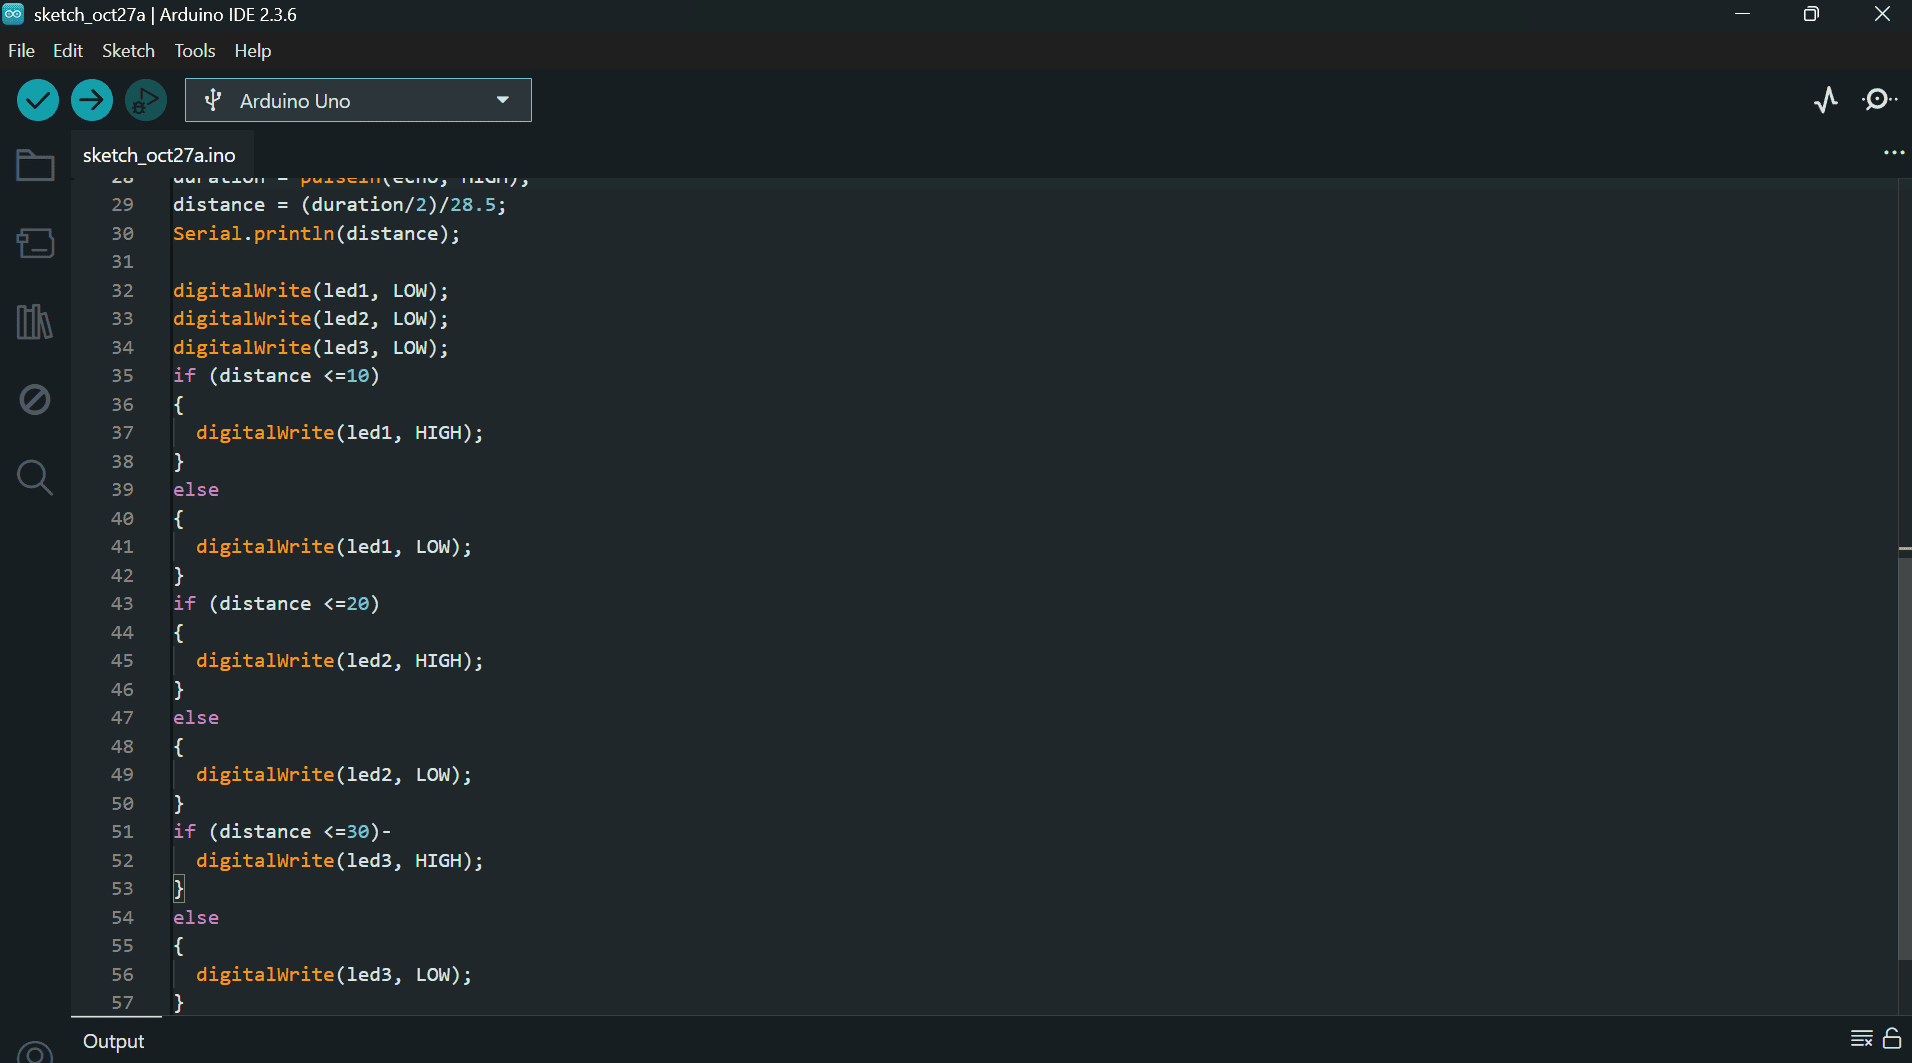Open the Serial Monitor
Viewport: 1912px width, 1063px height.
coord(1879,100)
